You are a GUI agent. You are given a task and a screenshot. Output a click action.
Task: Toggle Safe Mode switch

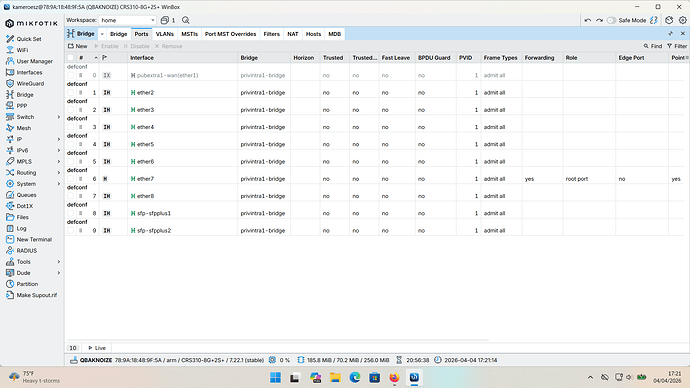click(x=611, y=20)
